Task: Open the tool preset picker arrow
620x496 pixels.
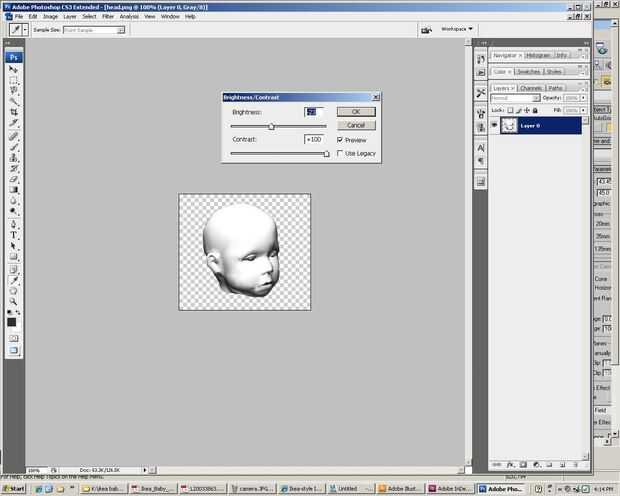Action: (x=25, y=30)
